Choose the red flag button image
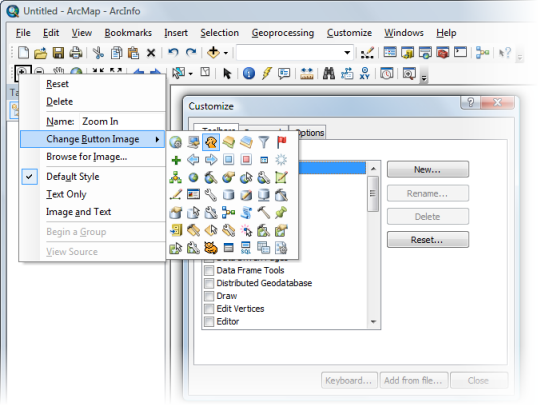538x405 pixels. pos(281,142)
